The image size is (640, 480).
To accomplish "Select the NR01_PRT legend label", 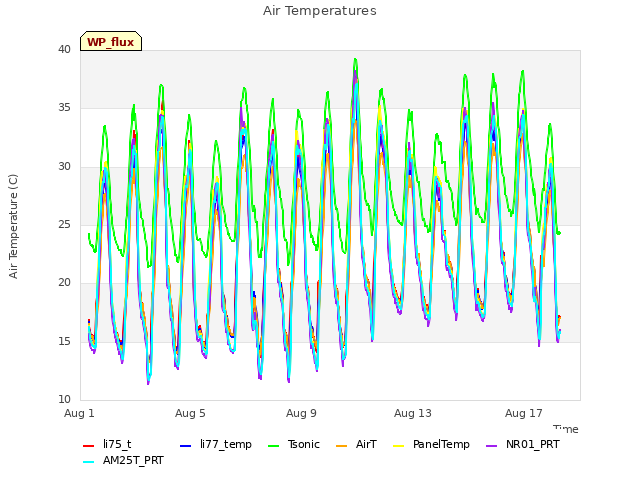I will tap(533, 444).
